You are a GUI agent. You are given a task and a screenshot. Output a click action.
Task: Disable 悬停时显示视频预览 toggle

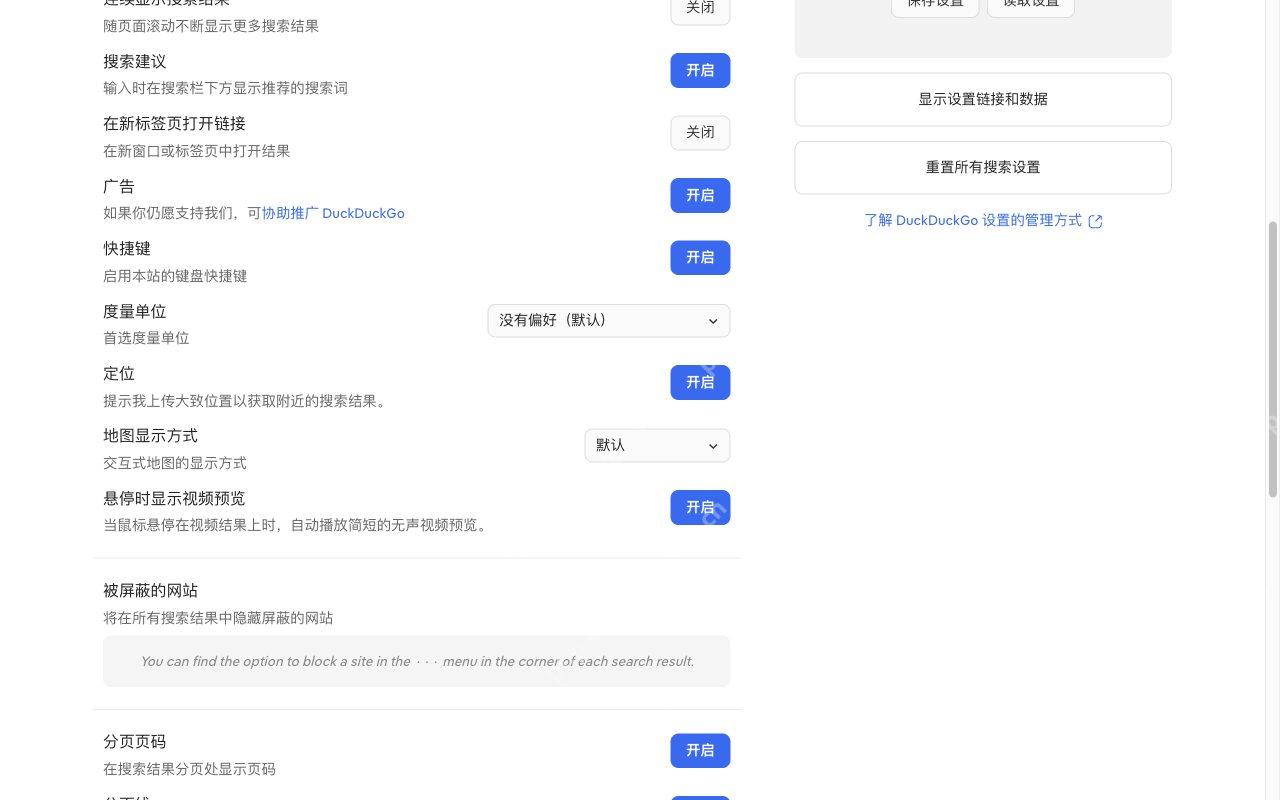[x=700, y=507]
